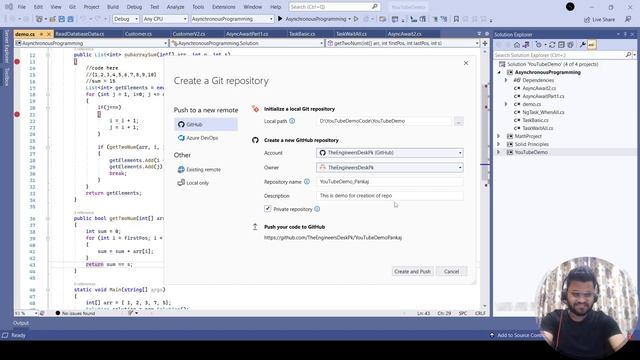This screenshot has width=640, height=360.
Task: Select TaskWaitAll.cs in Solution Explorer
Action: click(538, 128)
